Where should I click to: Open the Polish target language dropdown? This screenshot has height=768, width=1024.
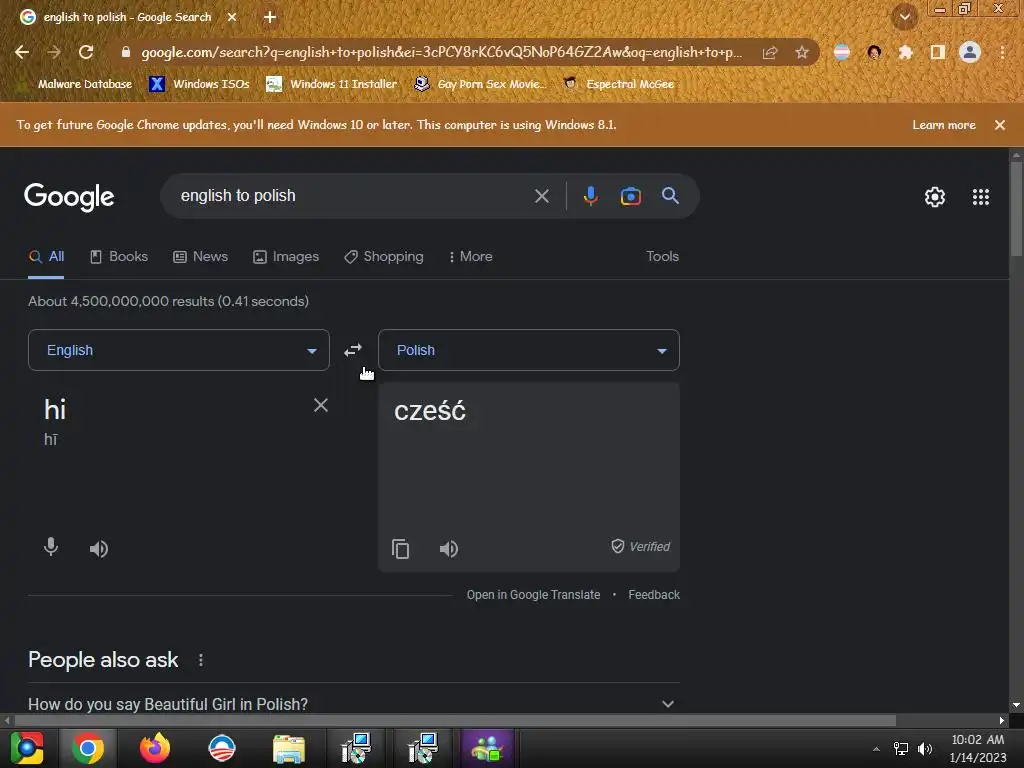point(528,350)
